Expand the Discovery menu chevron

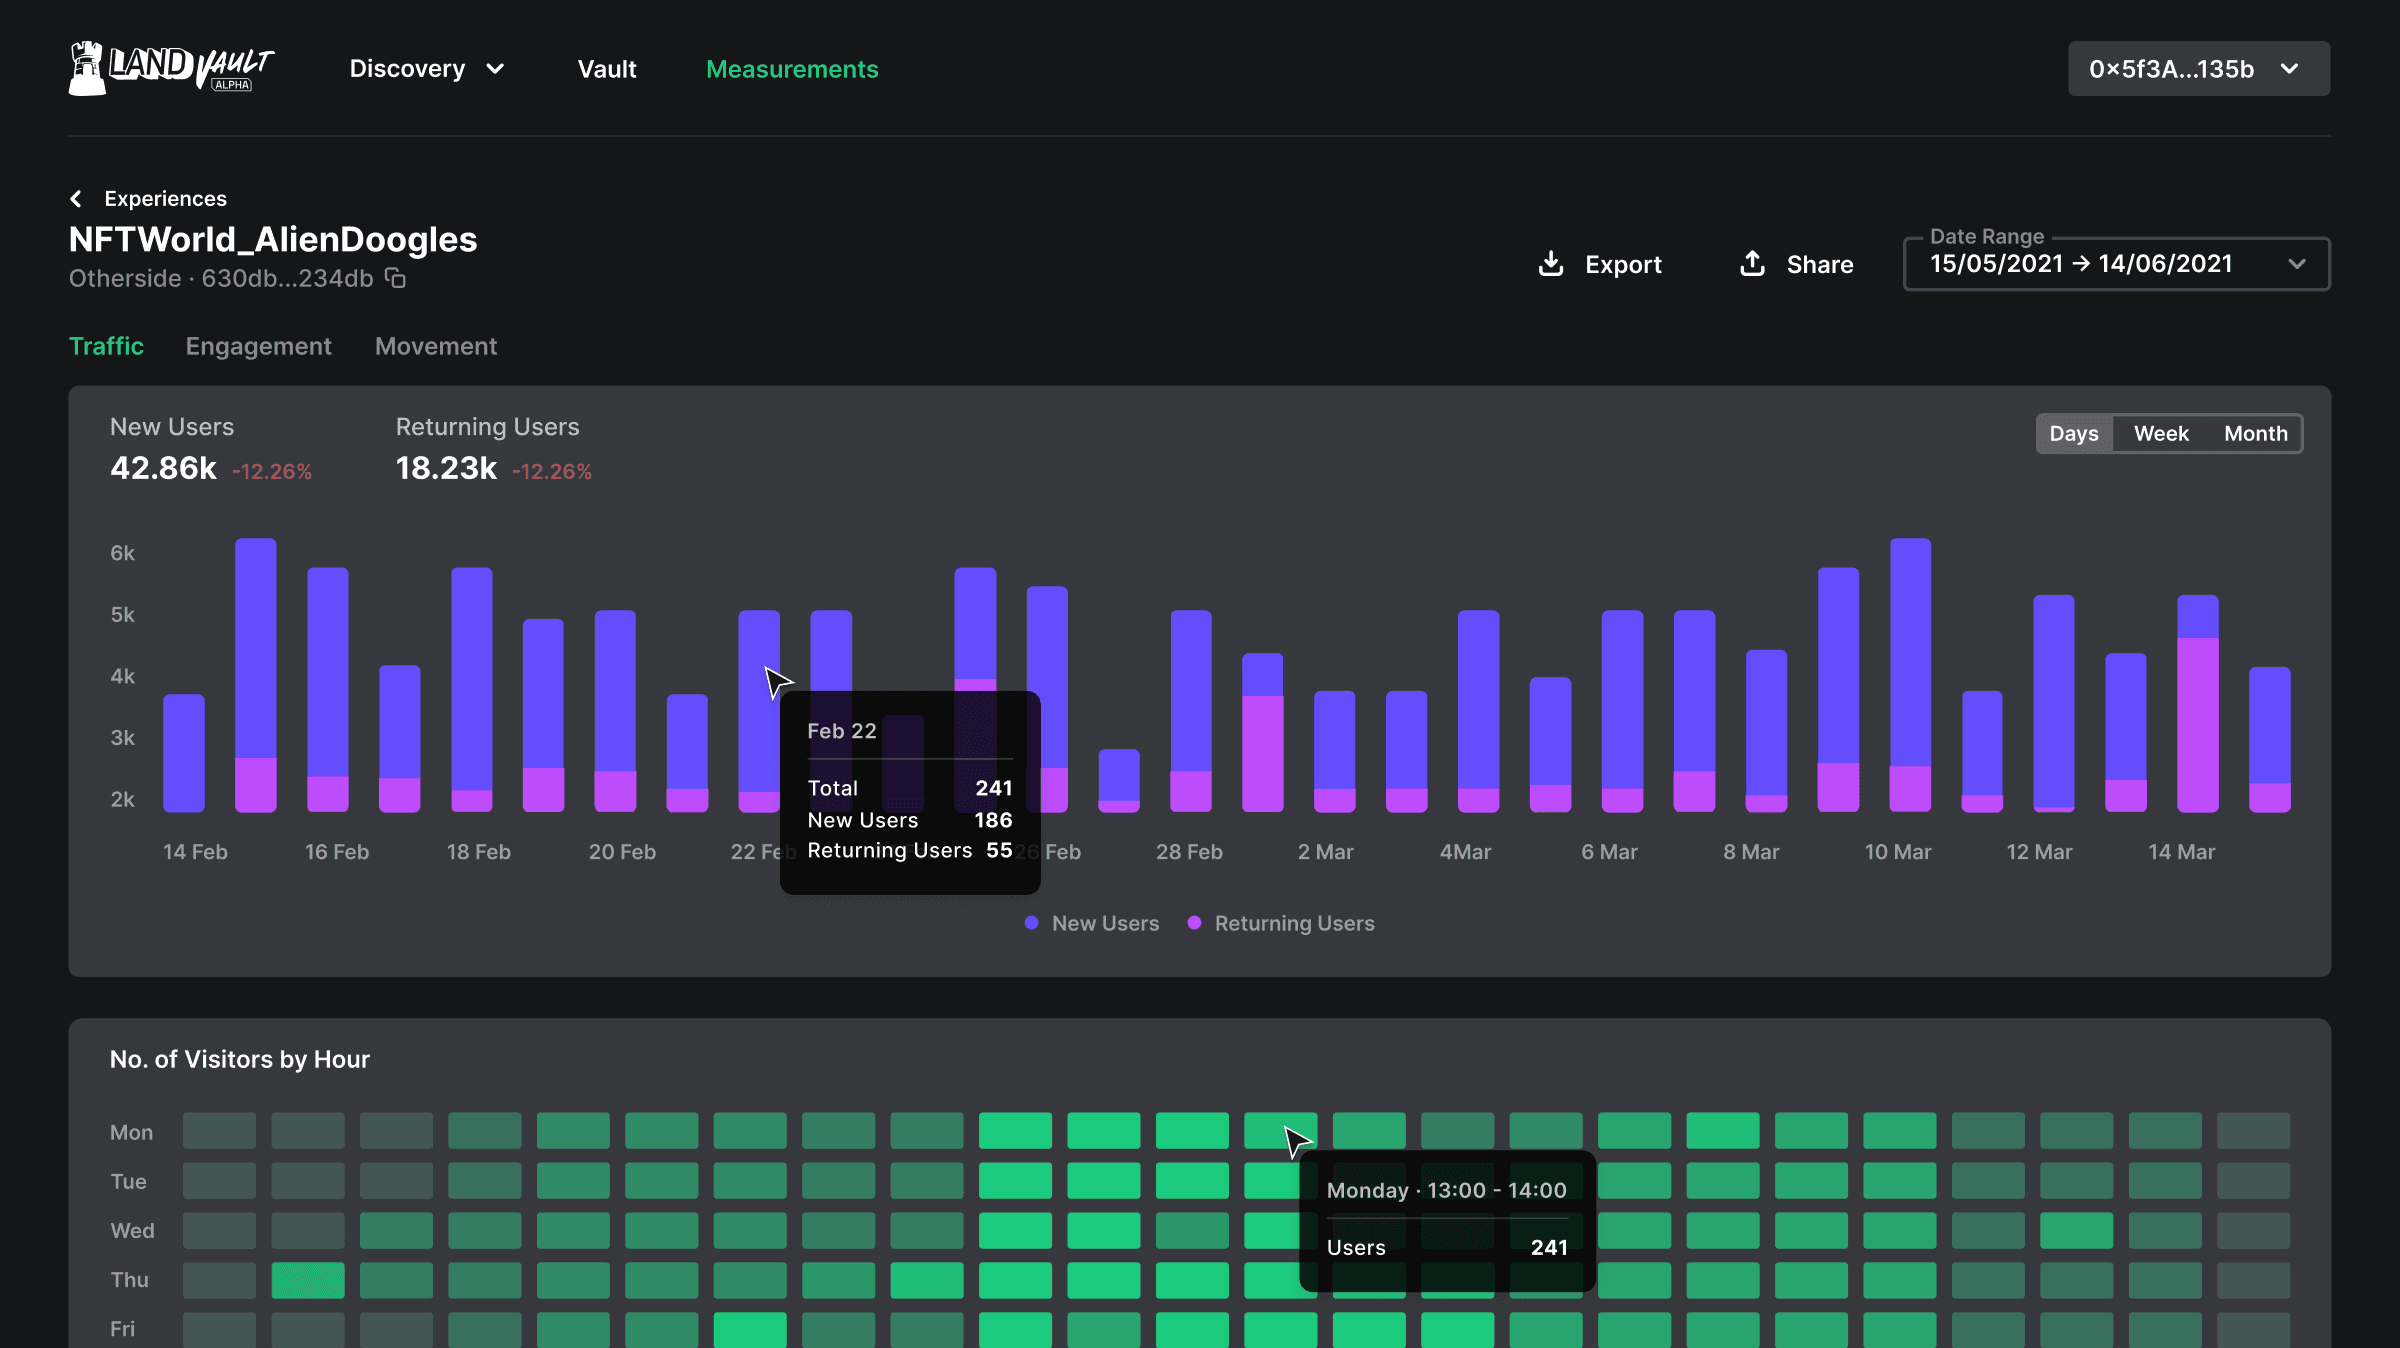pyautogui.click(x=495, y=69)
